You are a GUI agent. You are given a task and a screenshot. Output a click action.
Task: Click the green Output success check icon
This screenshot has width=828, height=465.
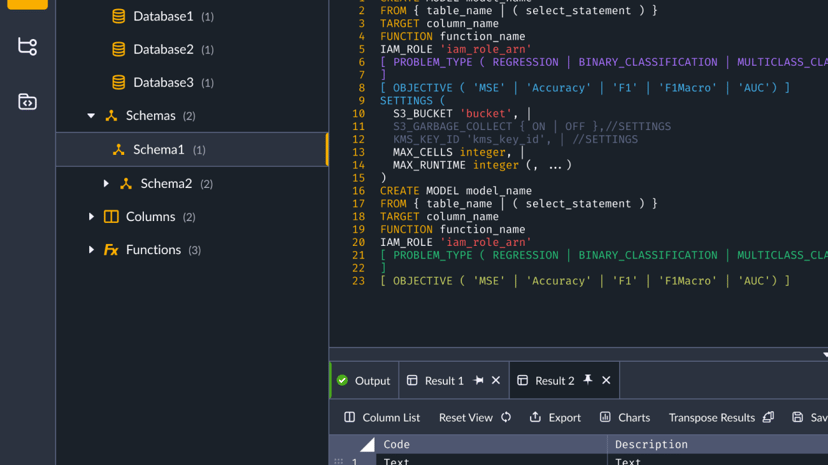click(342, 381)
